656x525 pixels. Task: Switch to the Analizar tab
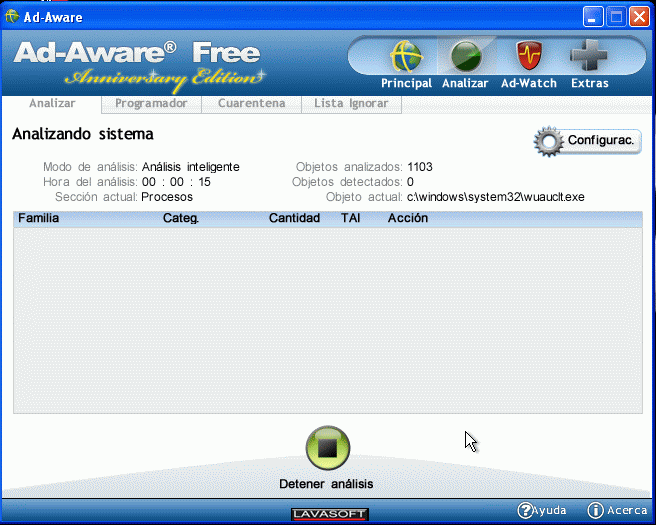coord(52,103)
